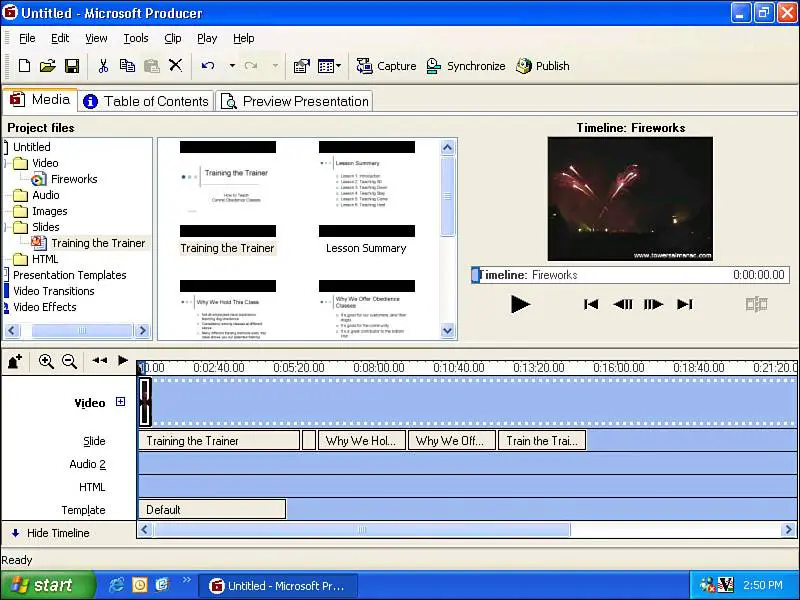800x600 pixels.
Task: Cut selection with the scissors icon
Action: [x=104, y=66]
